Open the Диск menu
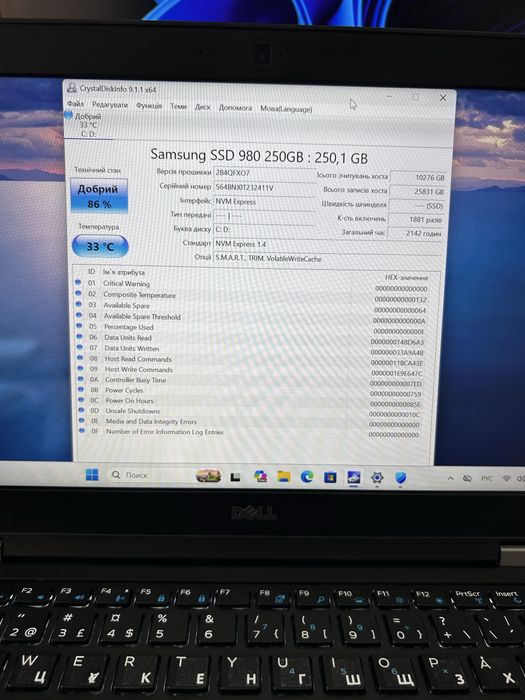Screen dimensions: 525x700 pyautogui.click(x=202, y=107)
